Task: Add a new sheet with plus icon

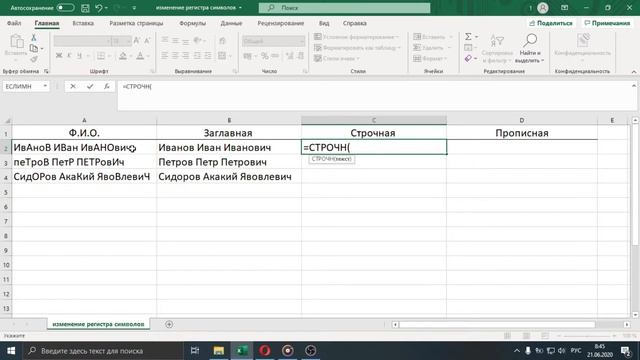Action: pos(169,324)
